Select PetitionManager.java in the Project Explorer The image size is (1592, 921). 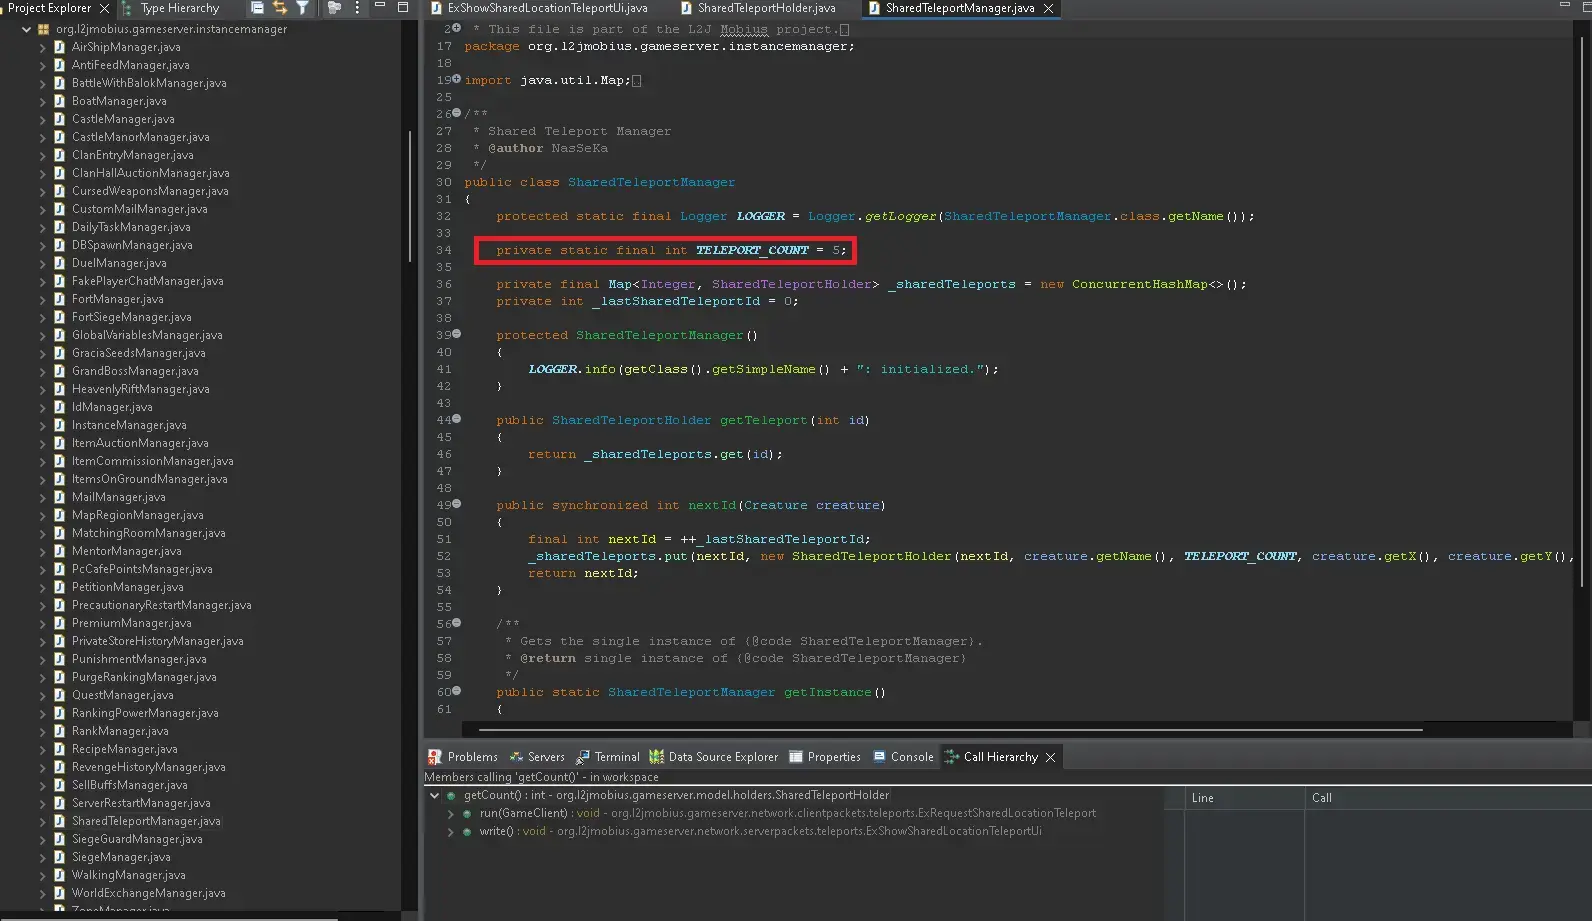[127, 587]
